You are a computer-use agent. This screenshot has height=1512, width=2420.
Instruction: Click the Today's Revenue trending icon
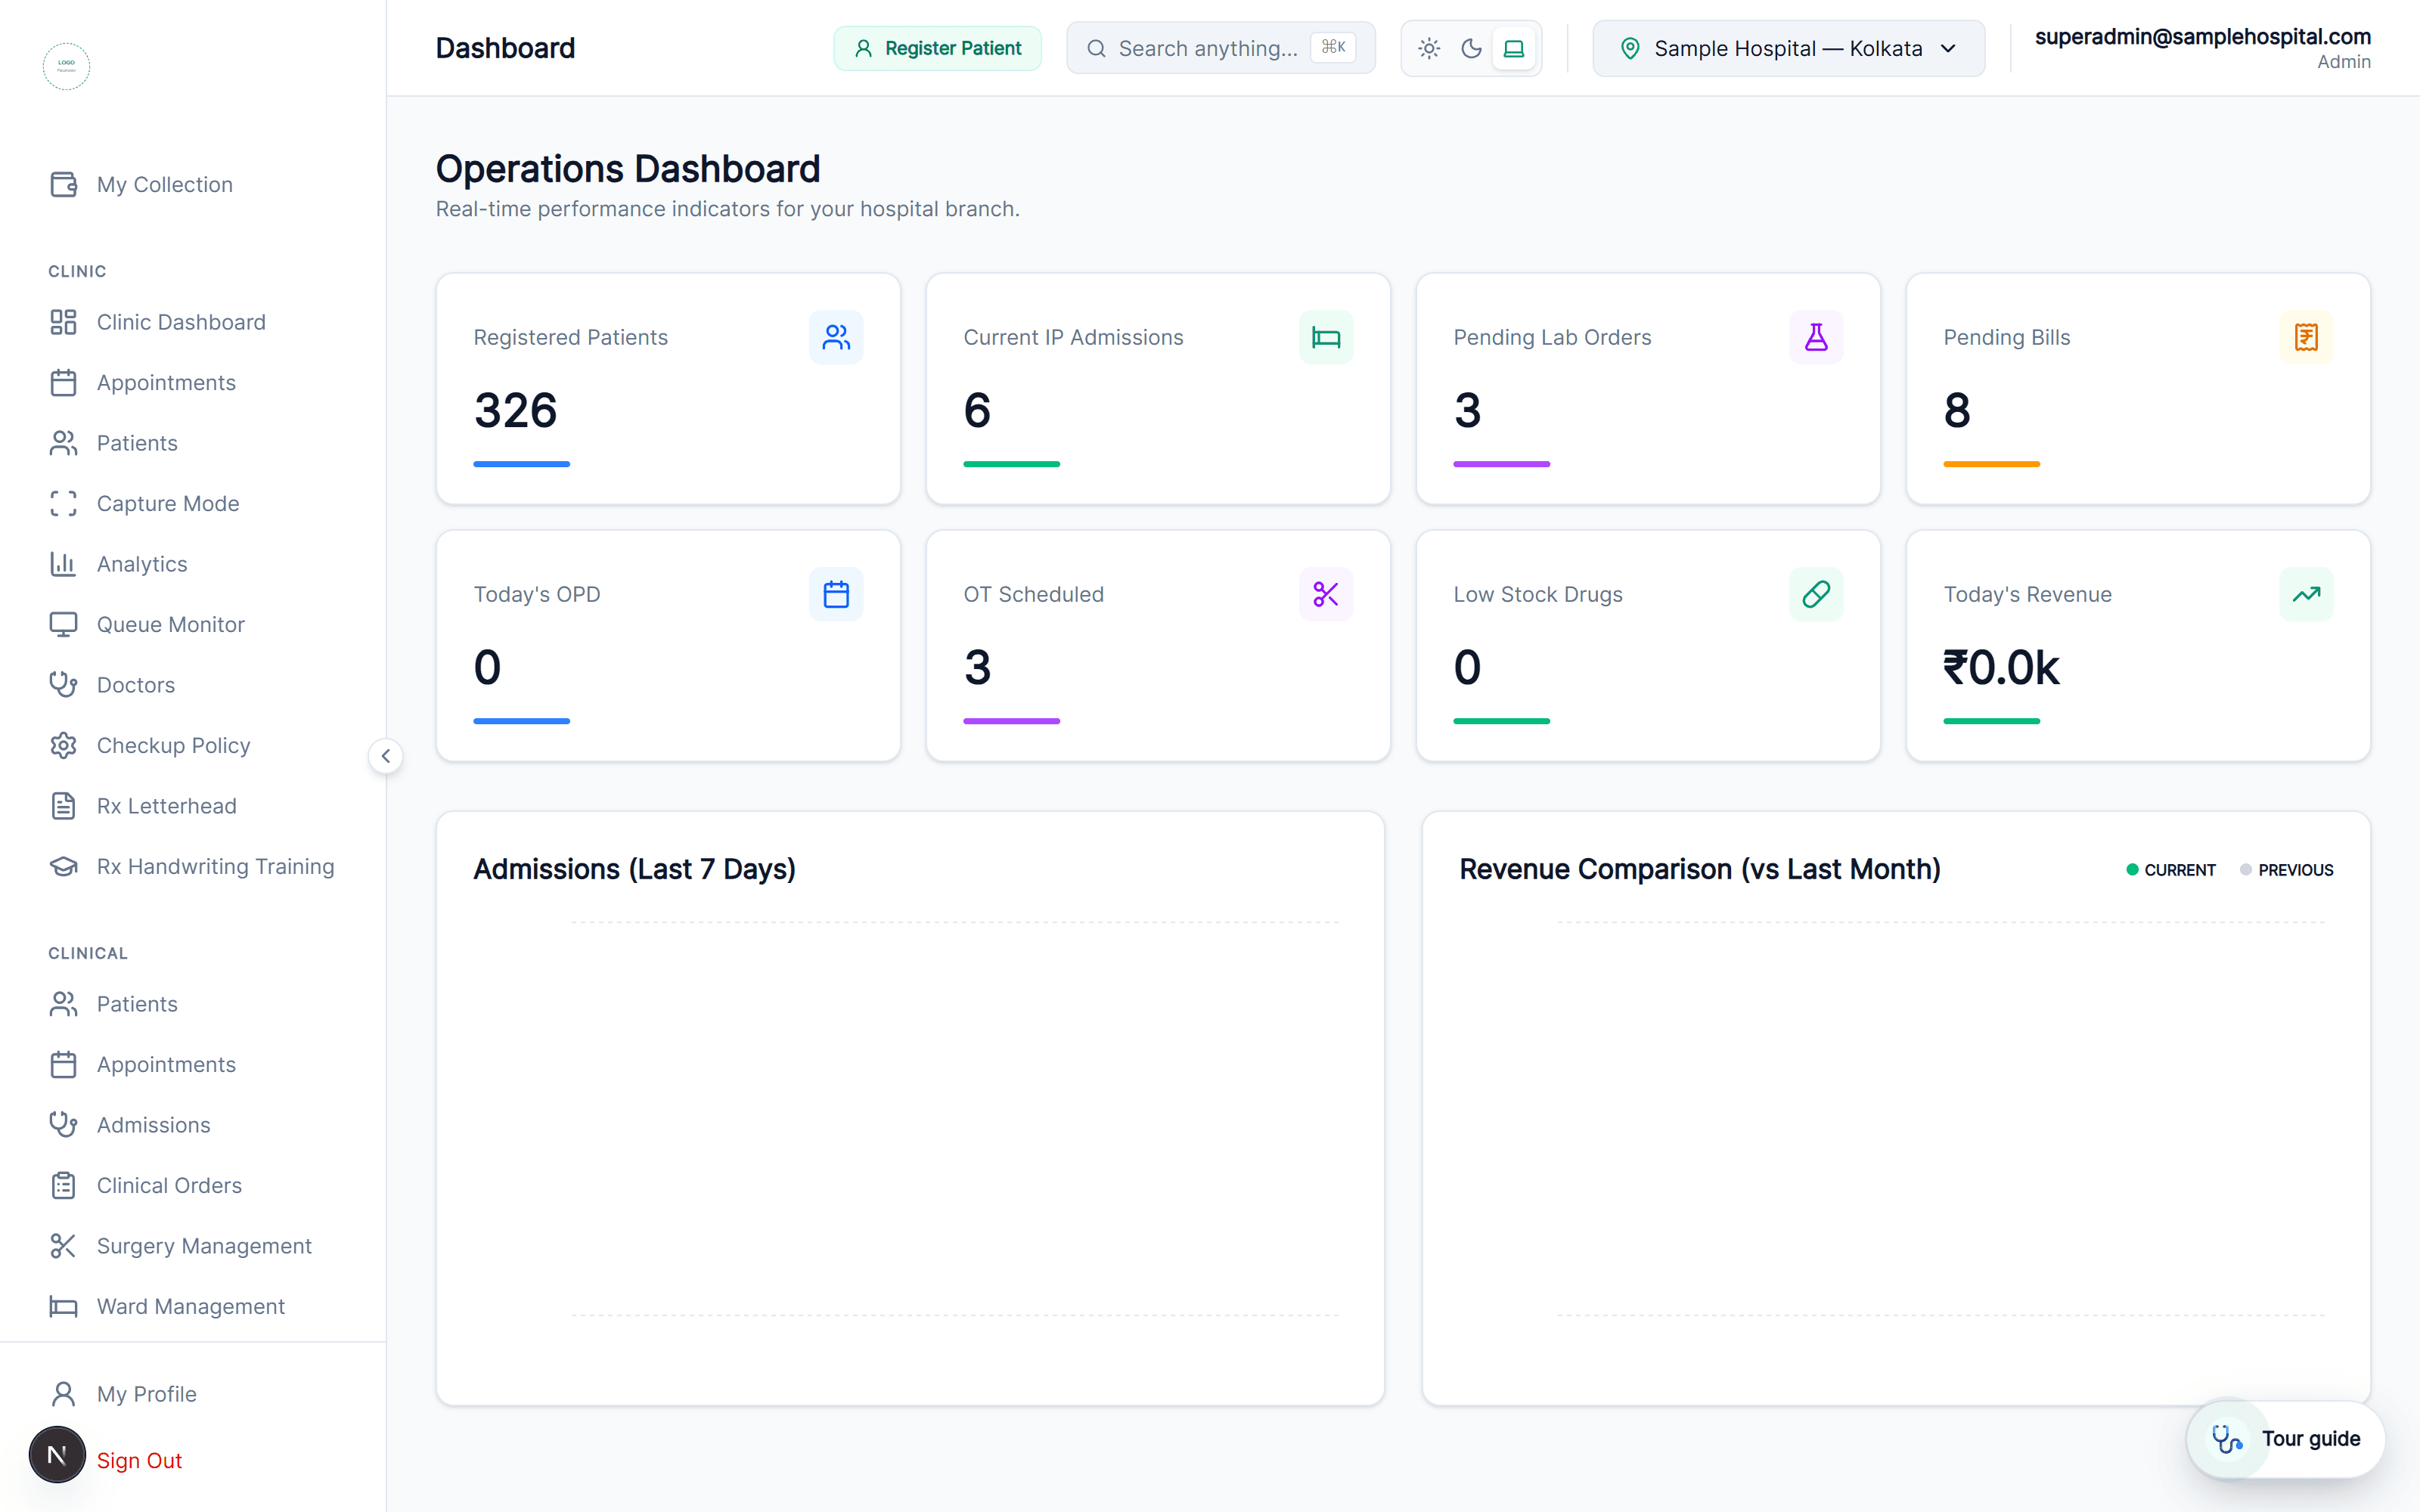coord(2306,594)
